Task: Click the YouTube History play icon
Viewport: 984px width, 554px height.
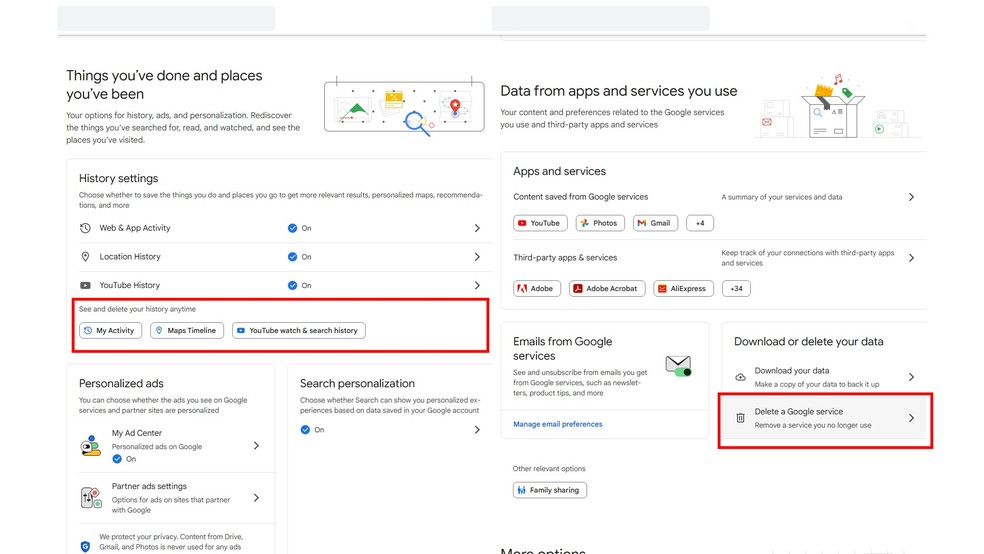Action: 86,285
